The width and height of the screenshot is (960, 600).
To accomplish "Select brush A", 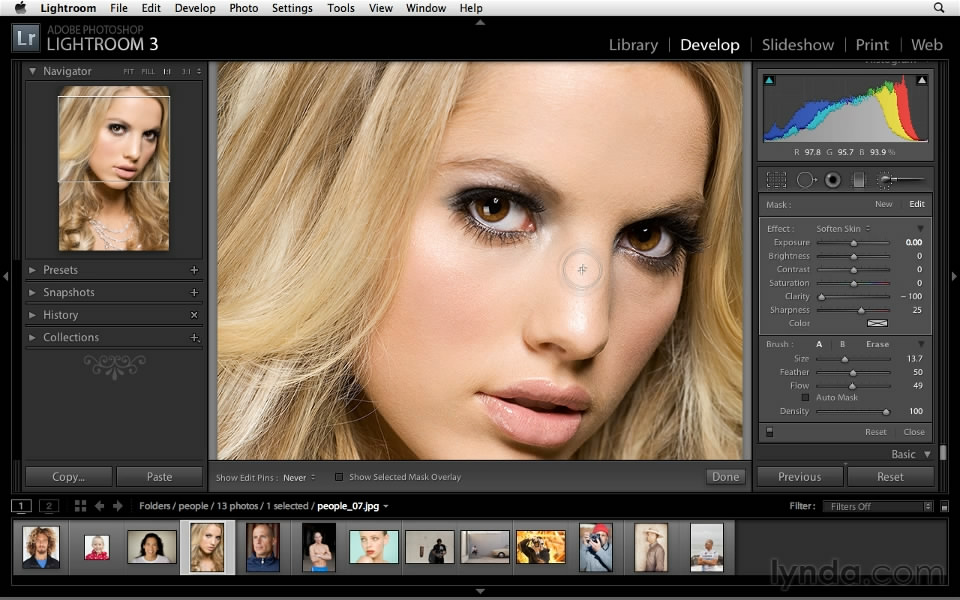I will click(x=819, y=344).
